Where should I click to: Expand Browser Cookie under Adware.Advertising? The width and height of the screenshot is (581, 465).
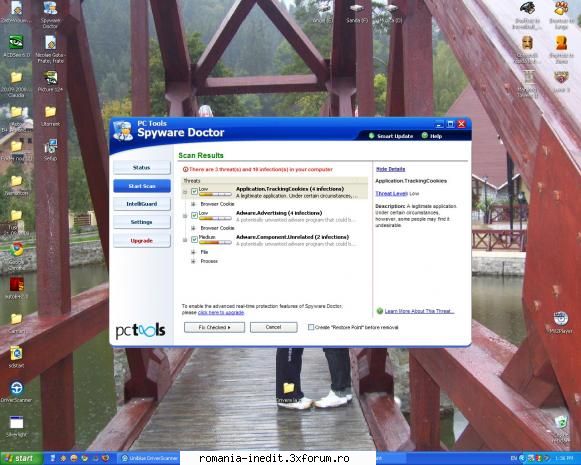pos(193,228)
